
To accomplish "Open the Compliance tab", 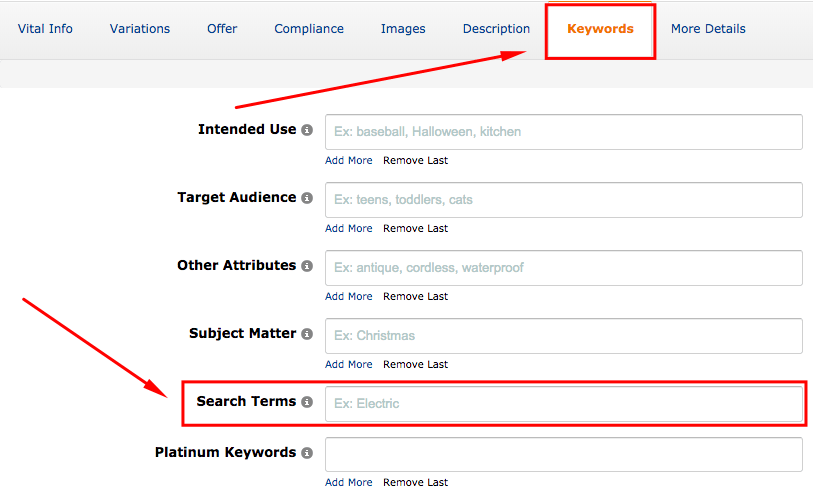I will (x=309, y=29).
